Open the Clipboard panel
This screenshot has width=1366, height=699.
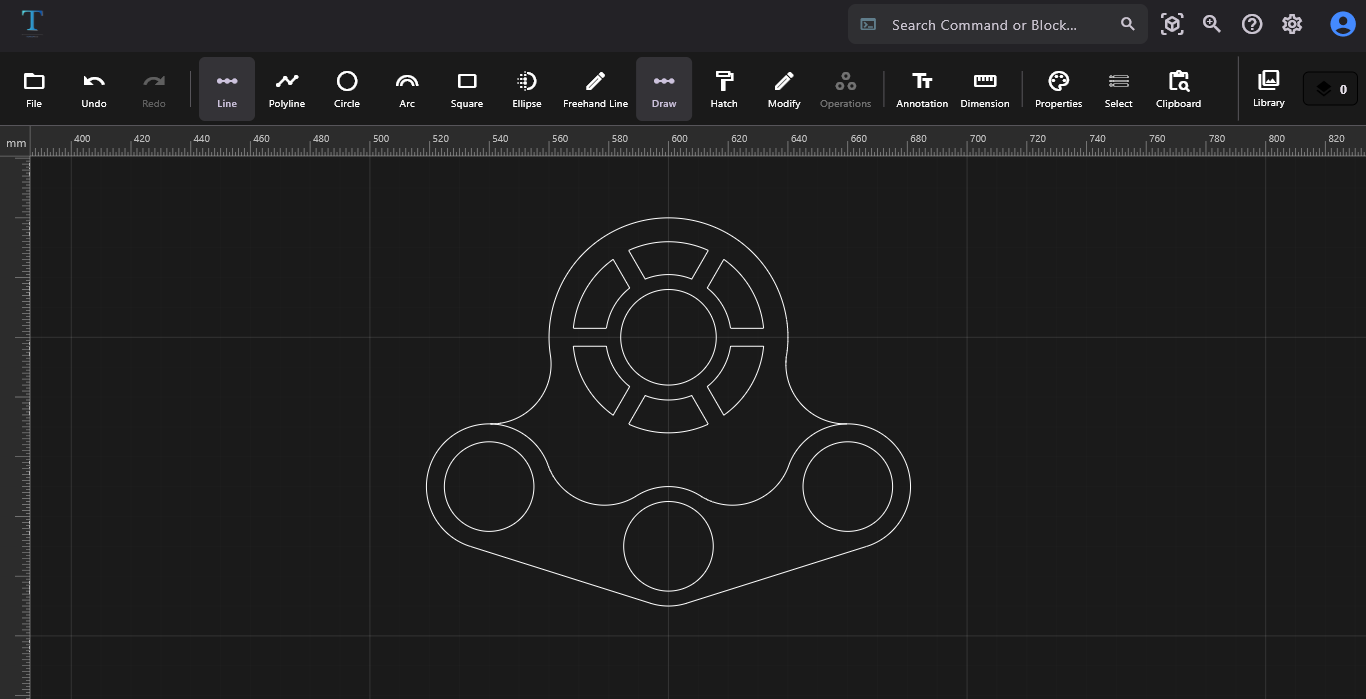coord(1178,88)
